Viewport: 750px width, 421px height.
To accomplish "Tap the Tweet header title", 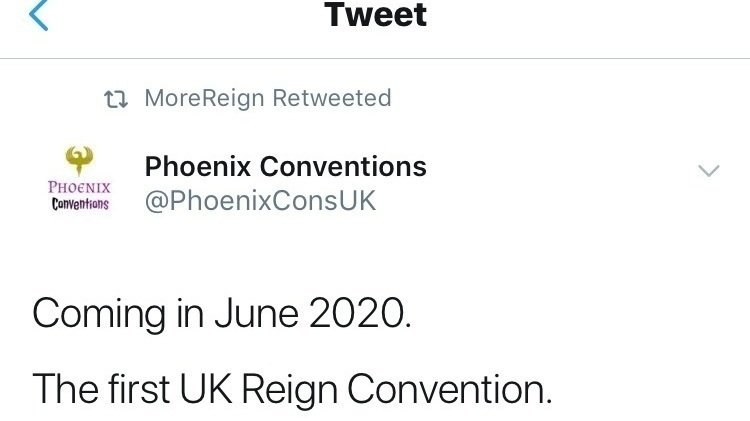I will [x=375, y=16].
